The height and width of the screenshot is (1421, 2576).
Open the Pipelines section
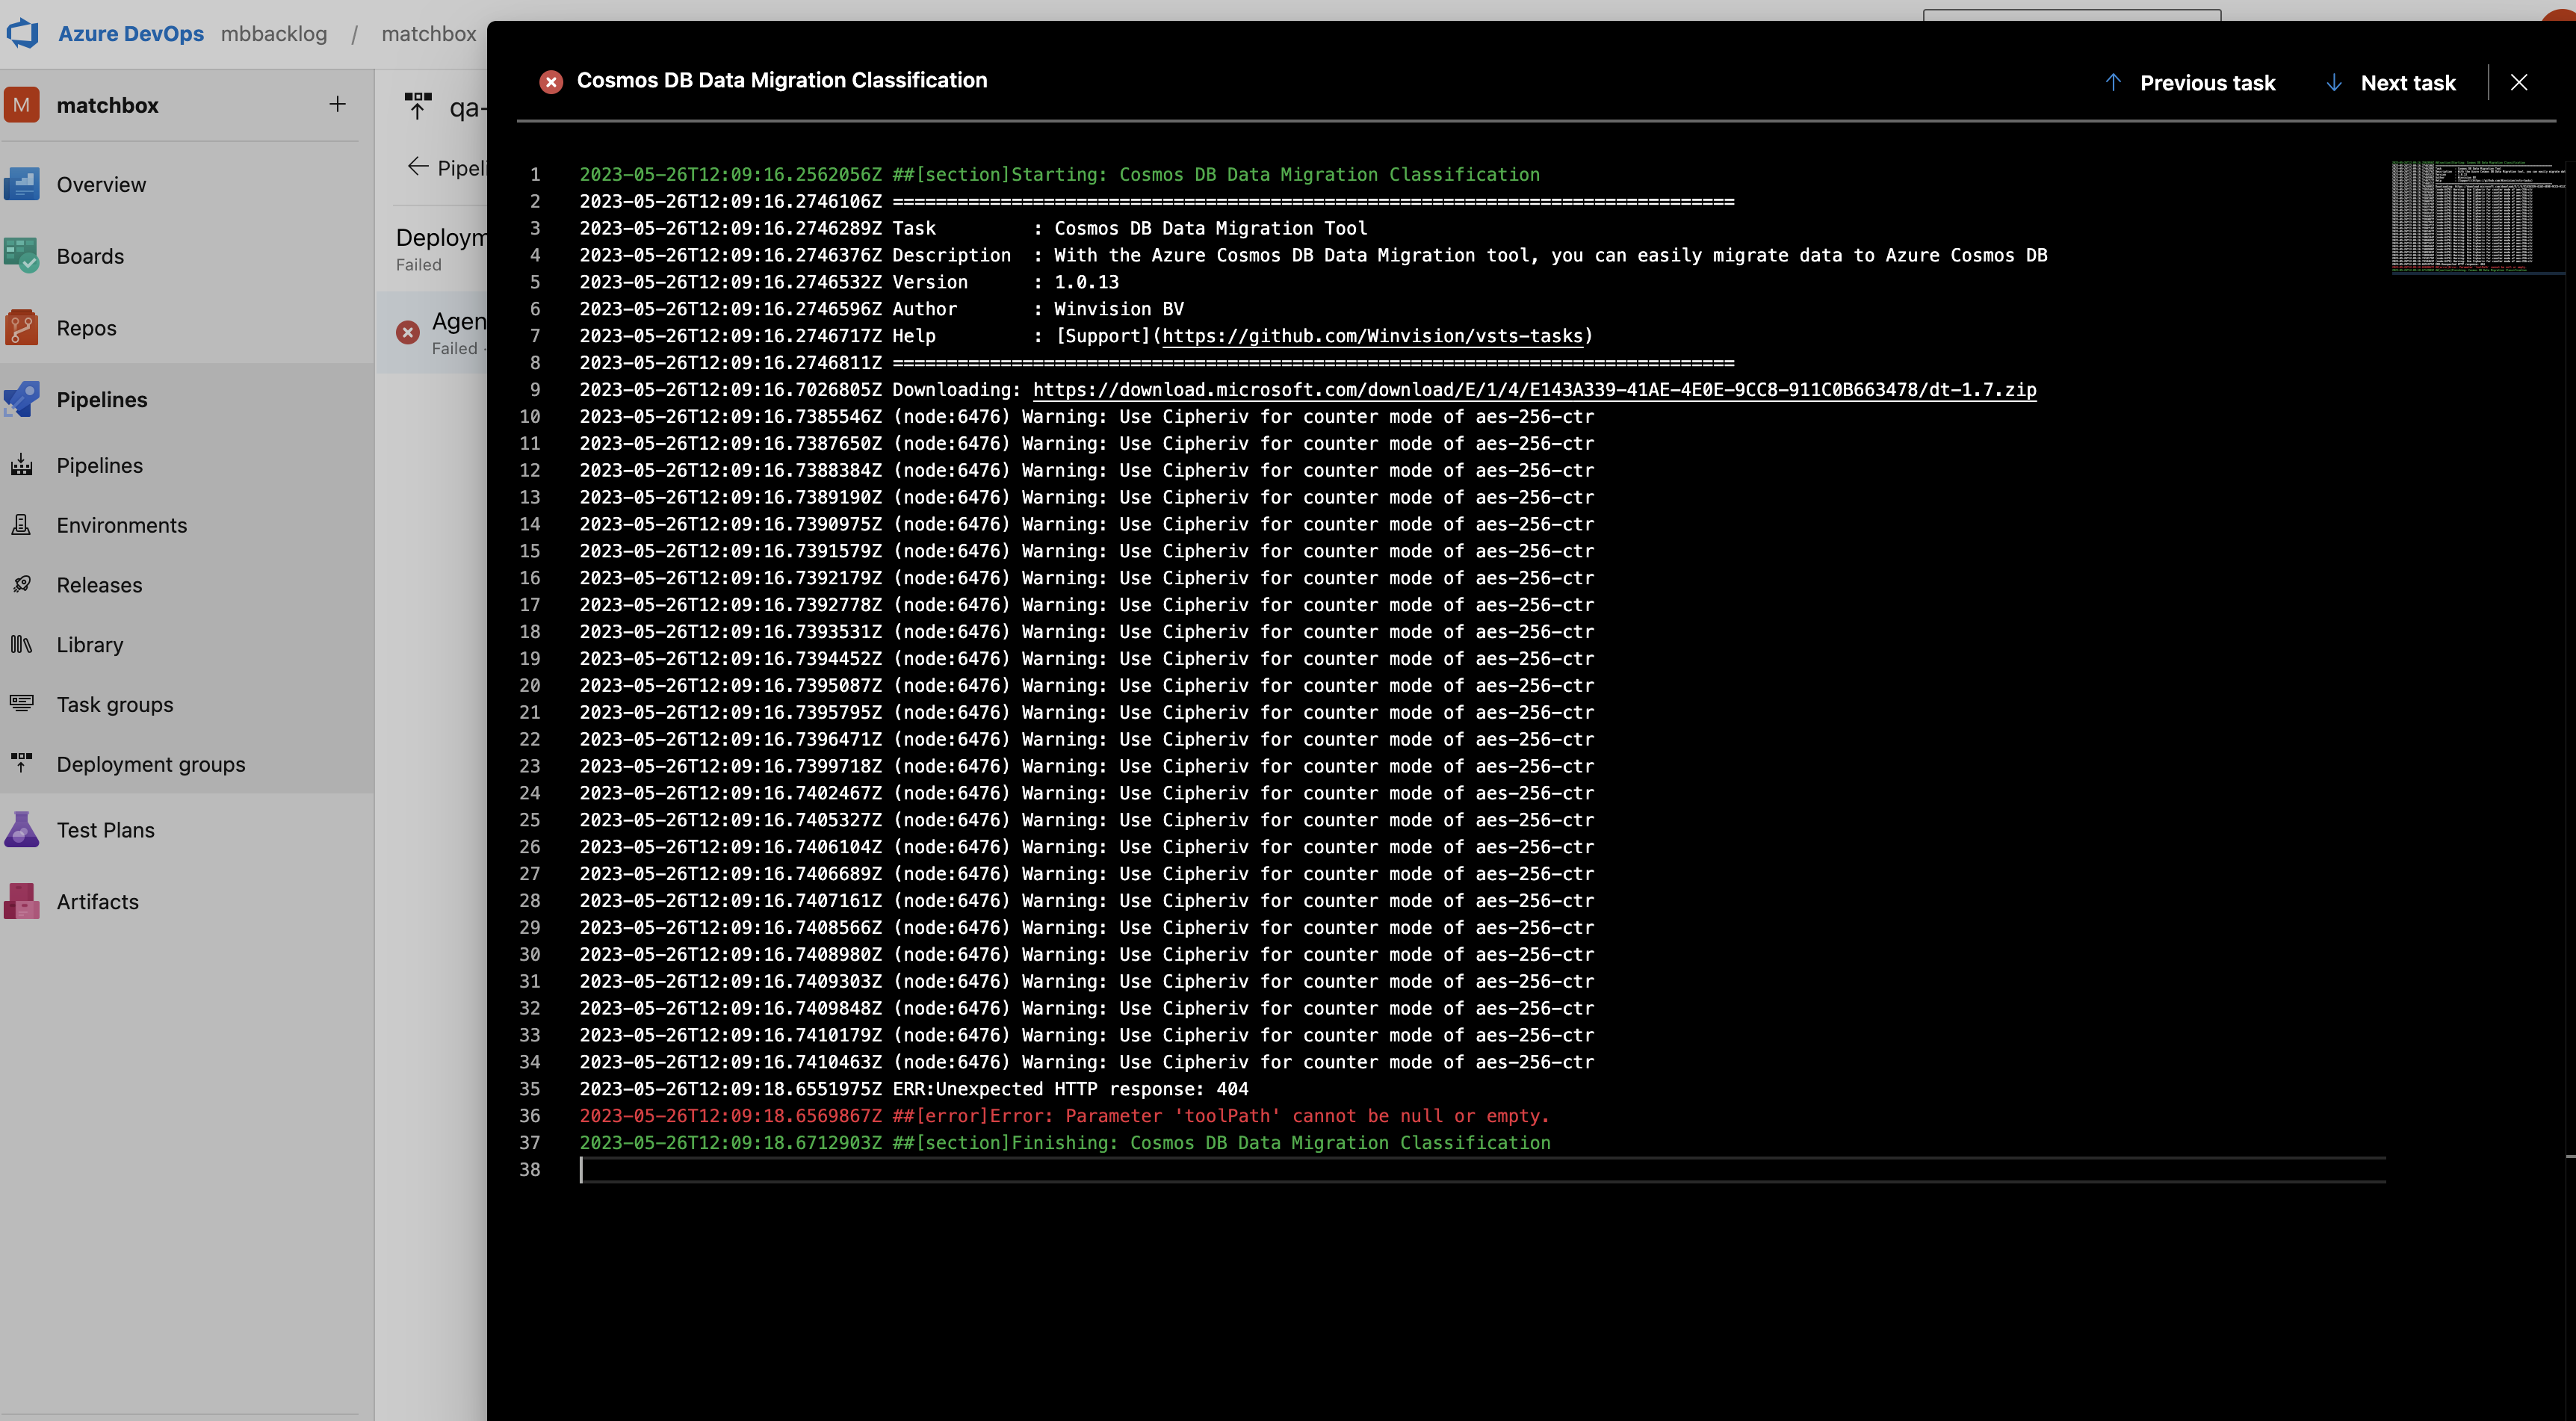point(101,399)
